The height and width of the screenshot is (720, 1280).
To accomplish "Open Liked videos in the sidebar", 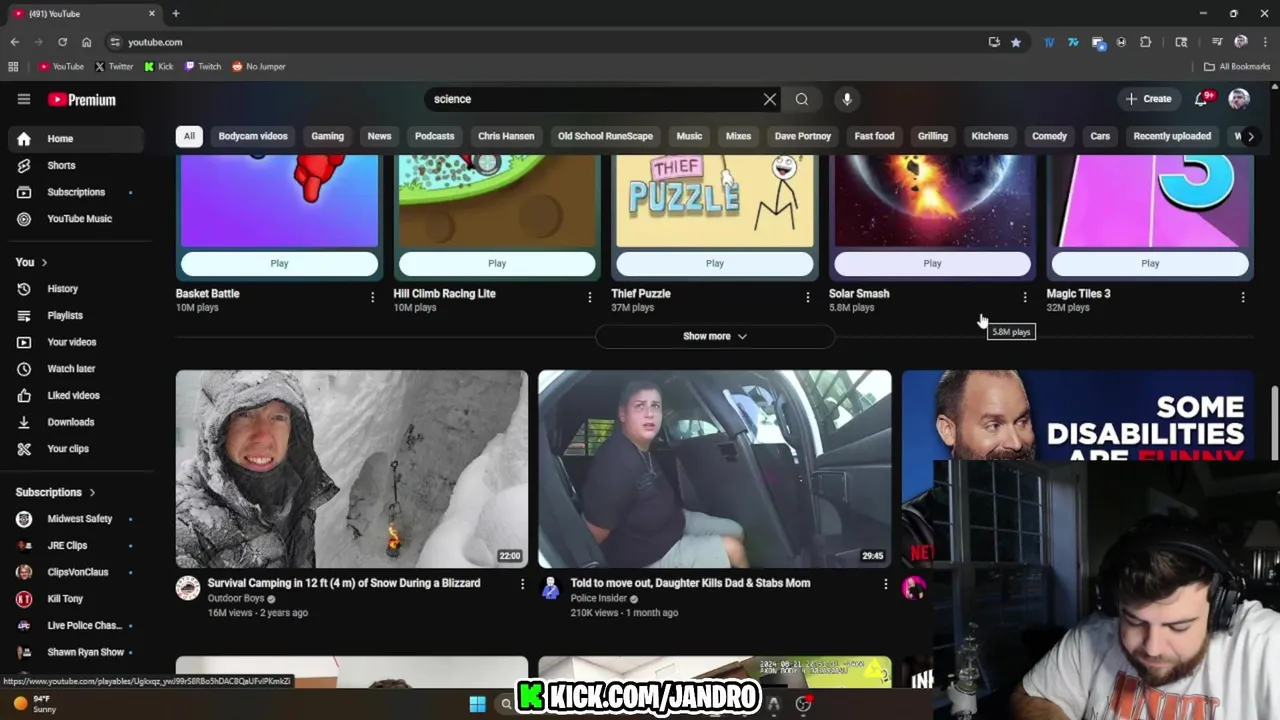I will pyautogui.click(x=76, y=395).
